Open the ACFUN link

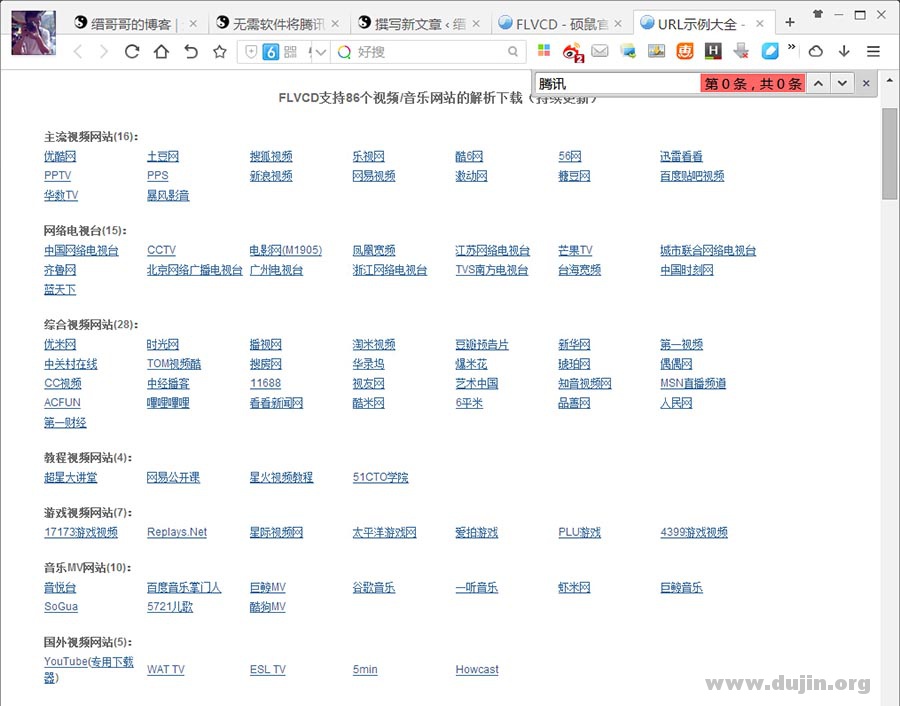point(63,403)
